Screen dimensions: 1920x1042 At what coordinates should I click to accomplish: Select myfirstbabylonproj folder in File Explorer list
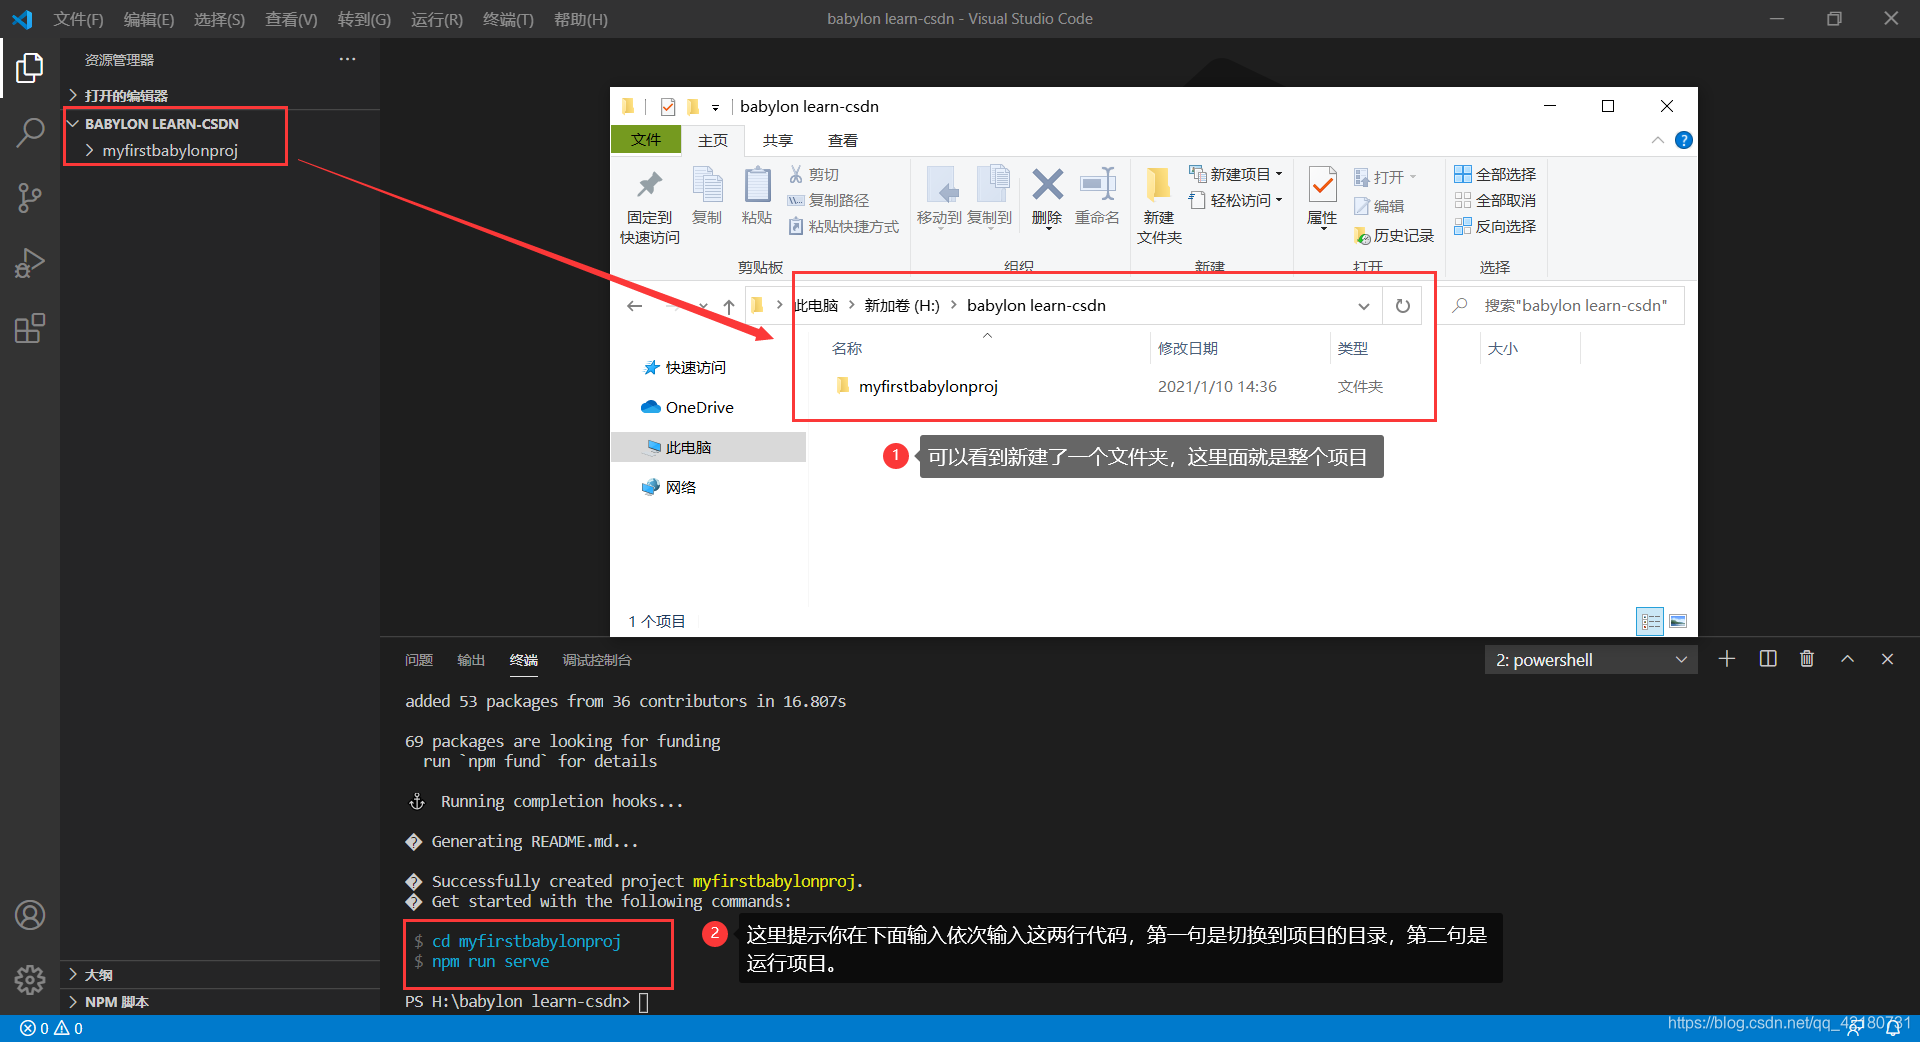(x=928, y=386)
